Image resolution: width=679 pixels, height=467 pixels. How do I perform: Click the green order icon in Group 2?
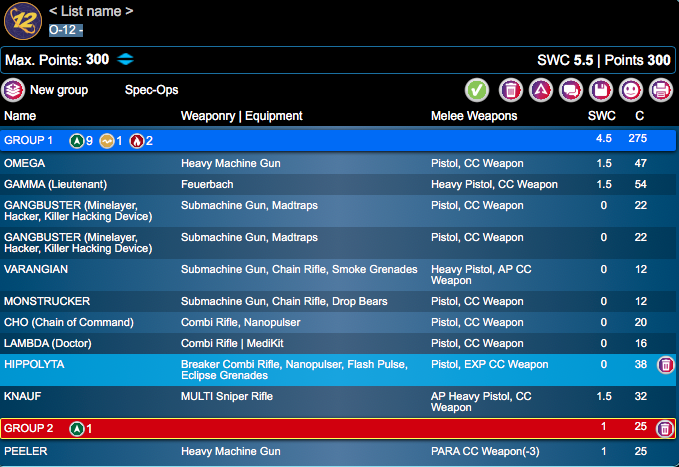point(77,429)
